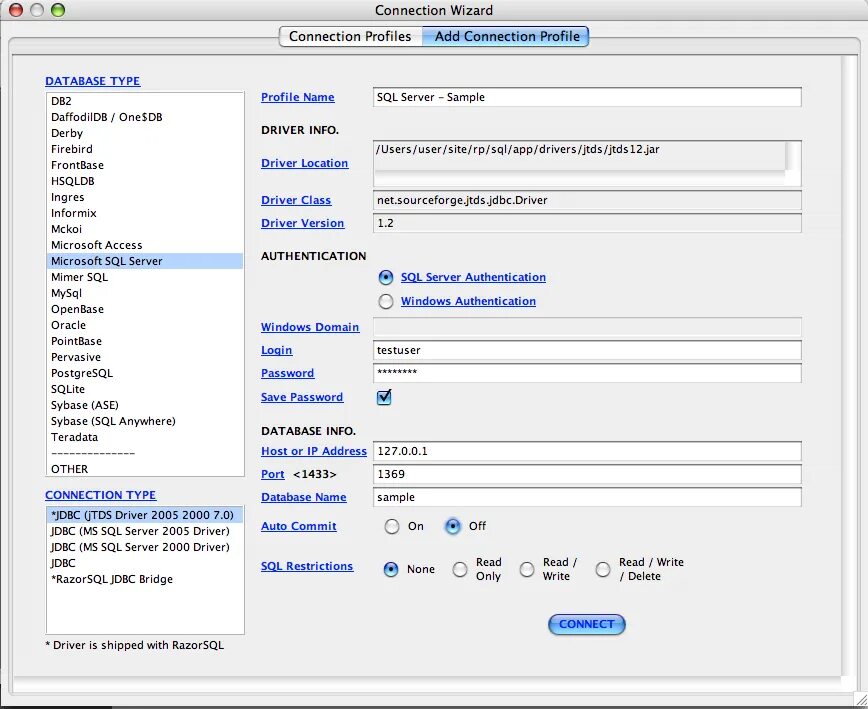
Task: Switch to the Connection Profiles tab
Action: 350,37
